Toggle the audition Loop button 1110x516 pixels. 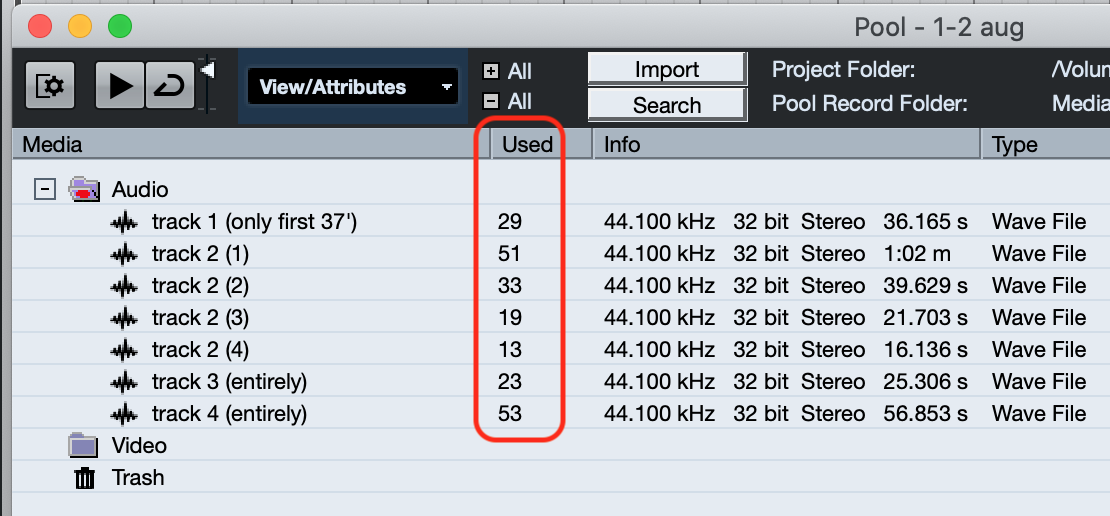(x=170, y=87)
